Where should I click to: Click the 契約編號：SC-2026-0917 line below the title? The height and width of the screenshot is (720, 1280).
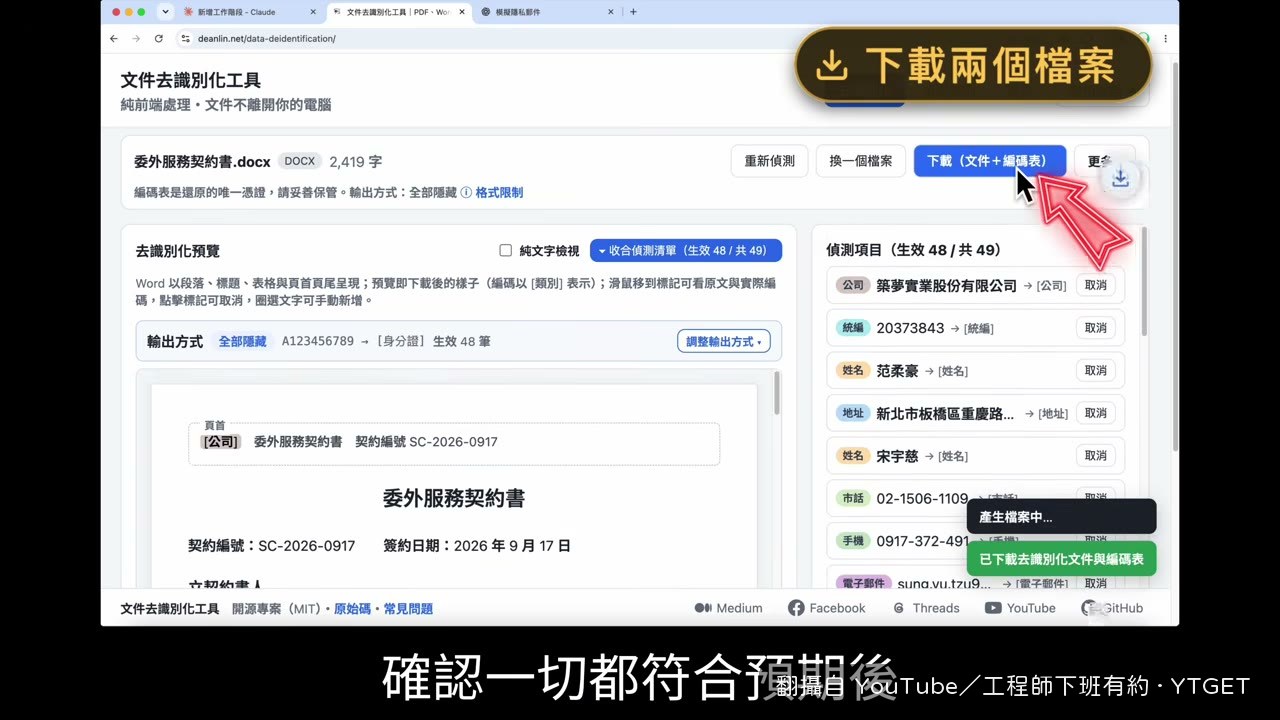tap(272, 546)
